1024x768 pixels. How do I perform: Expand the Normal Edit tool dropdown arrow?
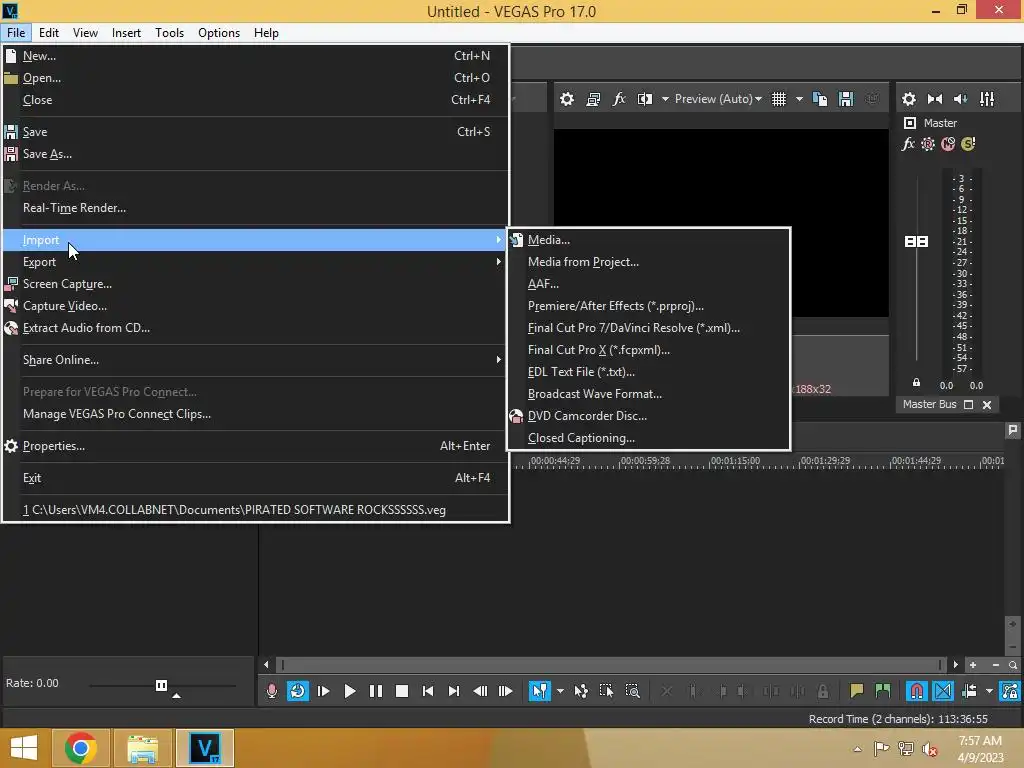pos(560,691)
